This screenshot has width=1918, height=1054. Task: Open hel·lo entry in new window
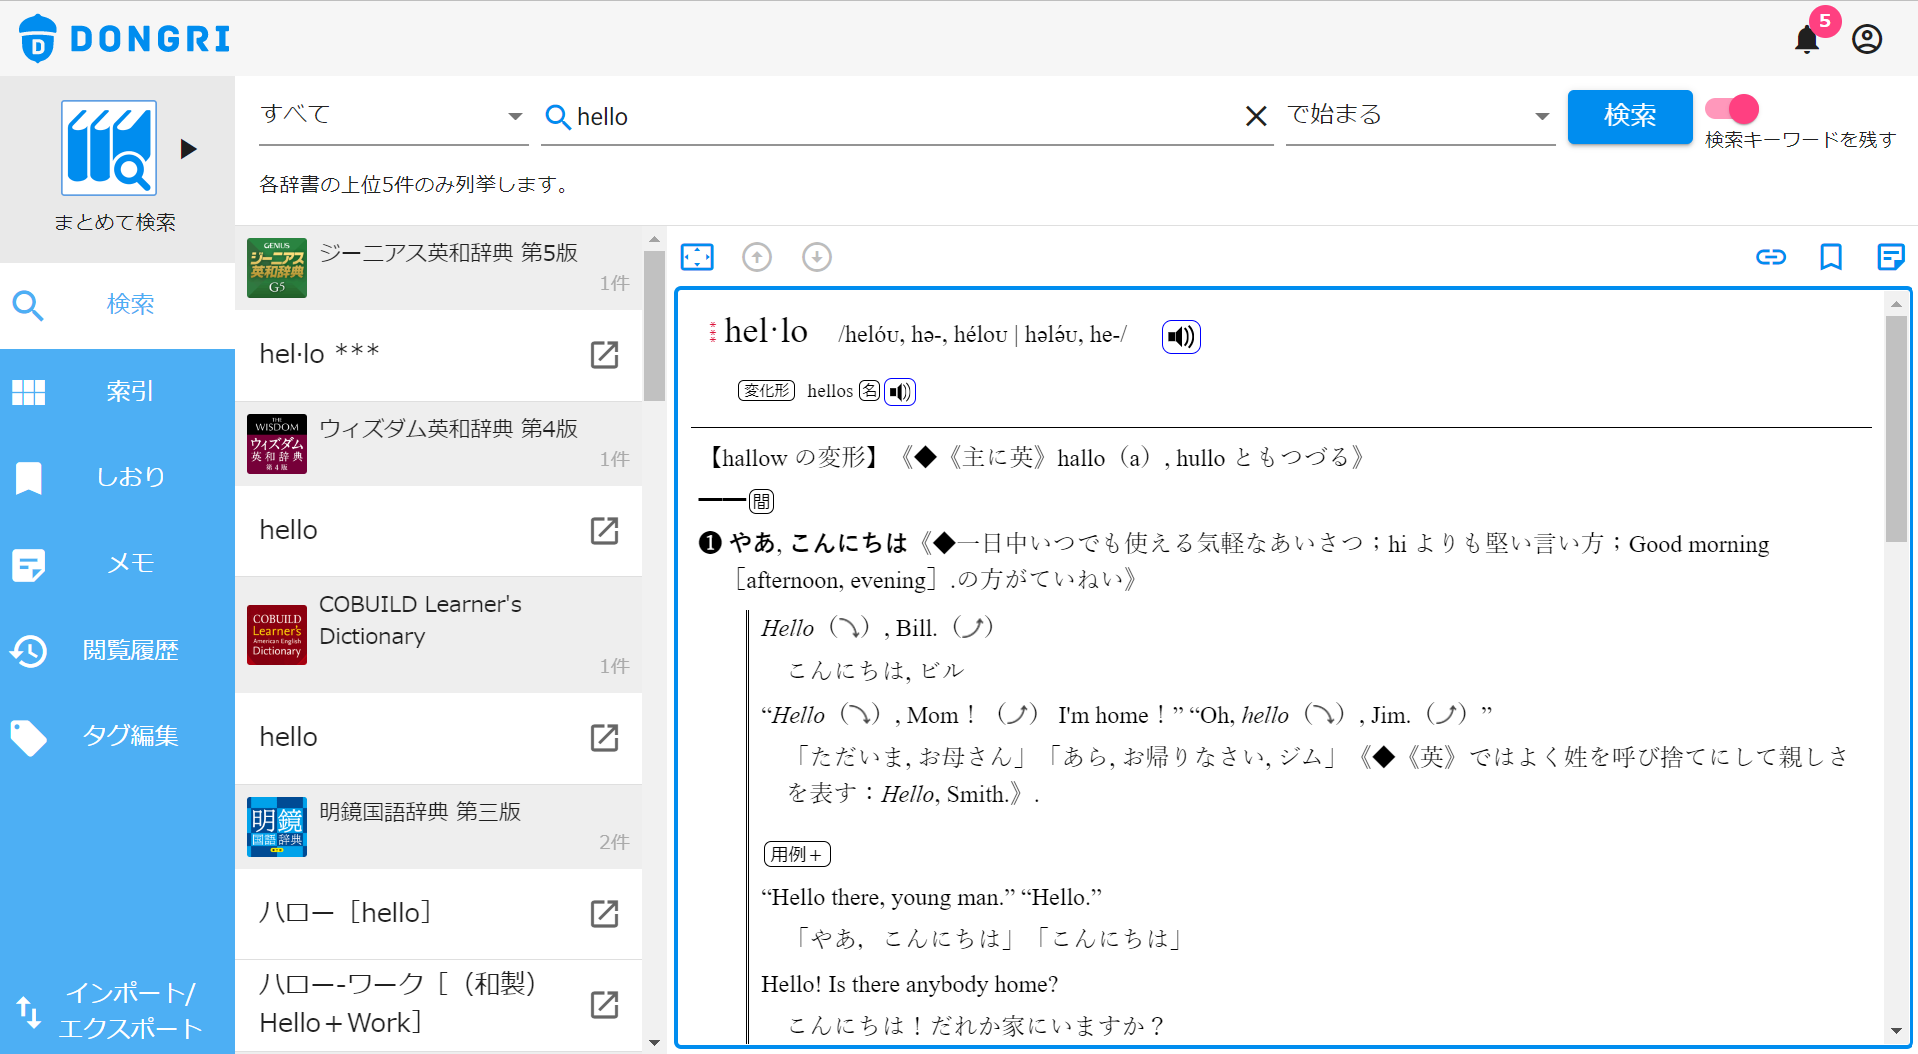(605, 355)
